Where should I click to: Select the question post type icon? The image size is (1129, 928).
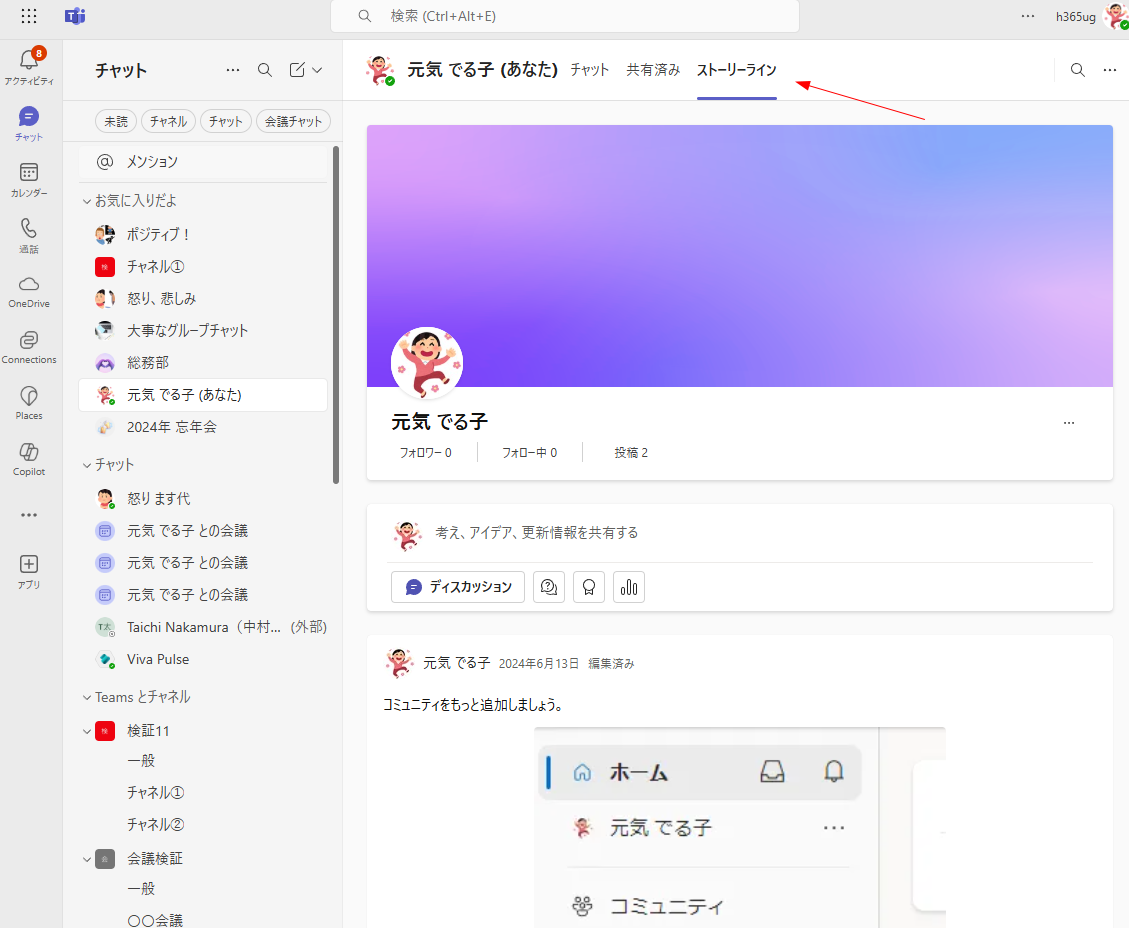point(549,587)
